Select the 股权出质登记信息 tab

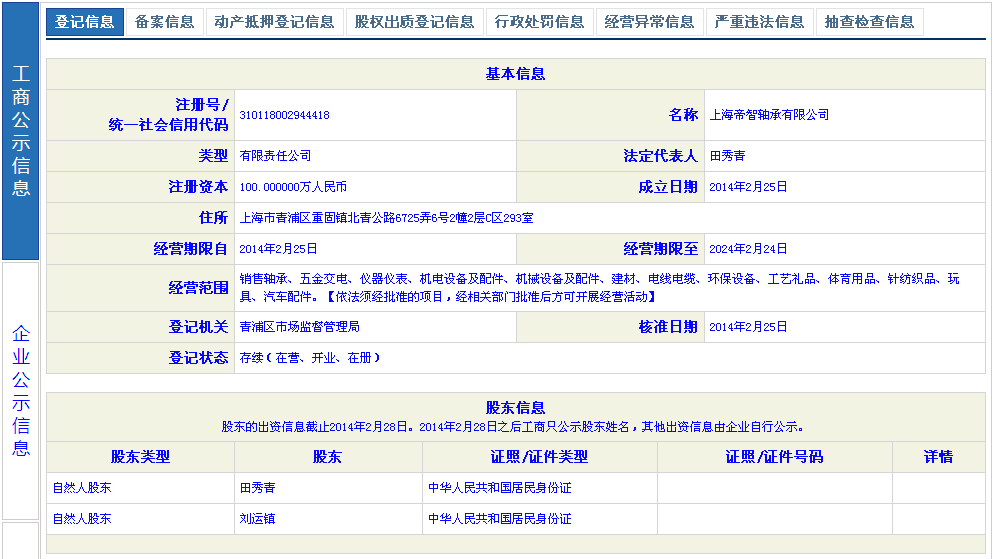click(x=414, y=22)
